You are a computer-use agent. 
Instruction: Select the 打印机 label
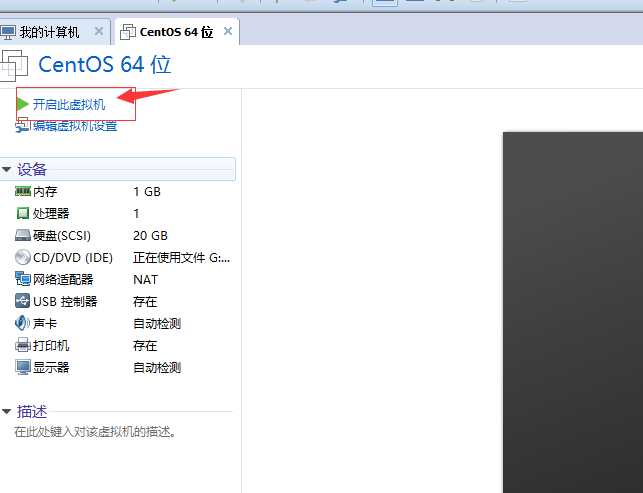tap(51, 345)
